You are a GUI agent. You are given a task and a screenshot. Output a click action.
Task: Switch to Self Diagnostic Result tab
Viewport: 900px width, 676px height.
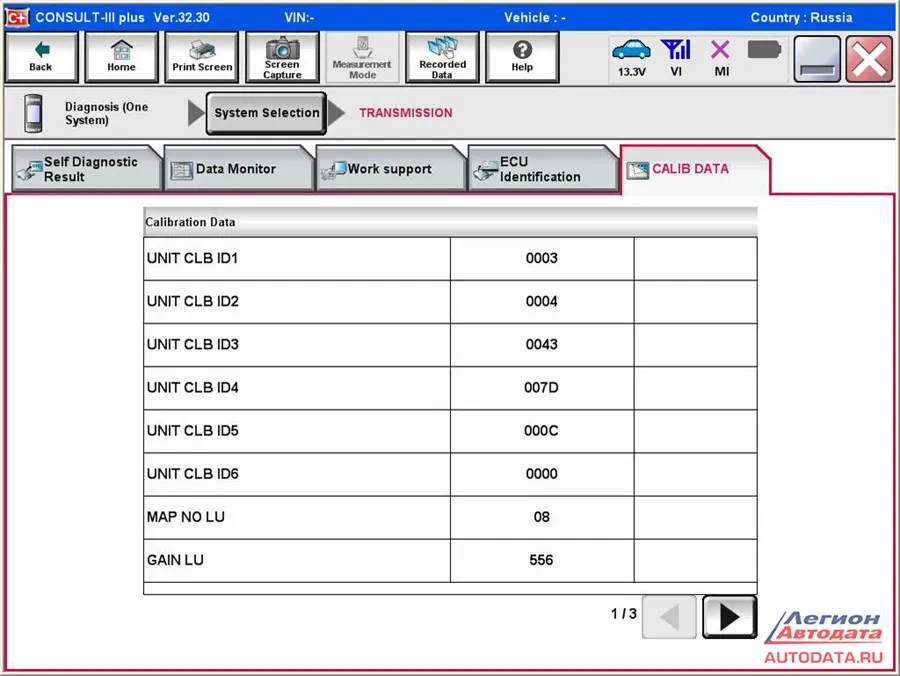(88, 169)
